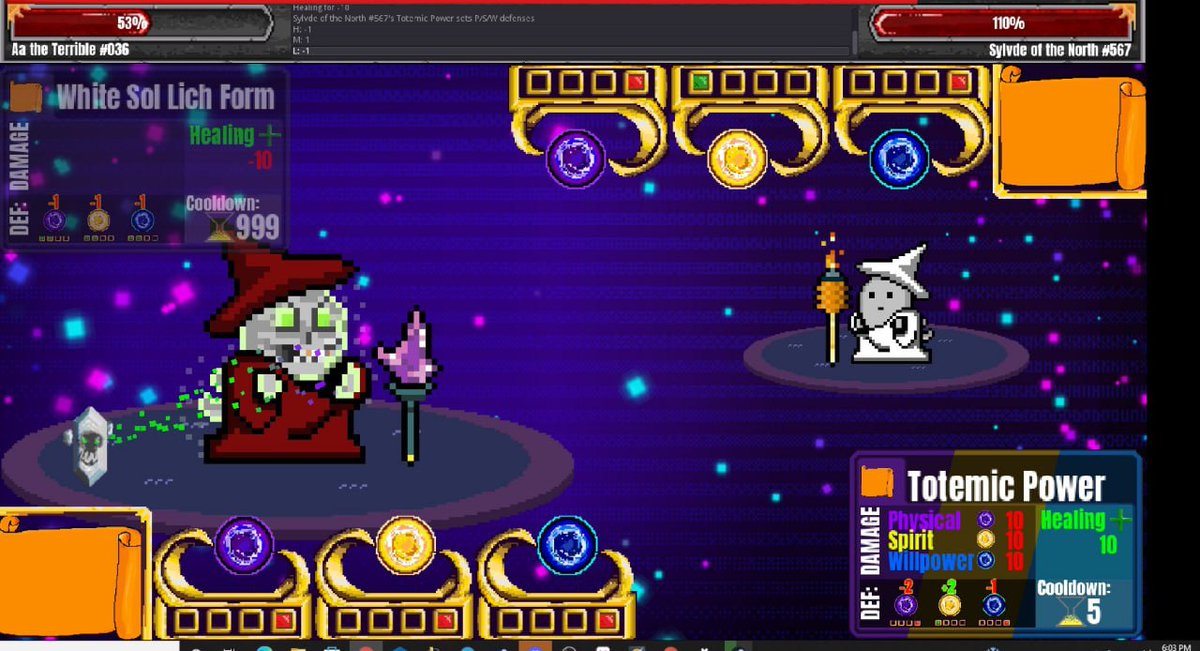Select the white wizard character
The image size is (1200, 651).
[x=890, y=305]
